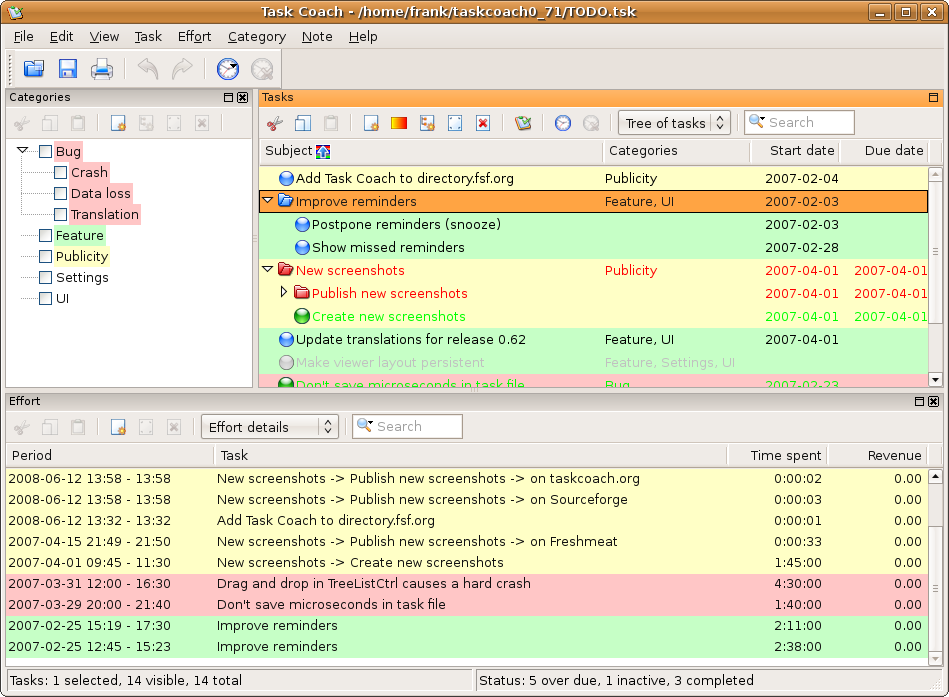The width and height of the screenshot is (949, 697).
Task: Open the Category menu
Action: point(256,36)
